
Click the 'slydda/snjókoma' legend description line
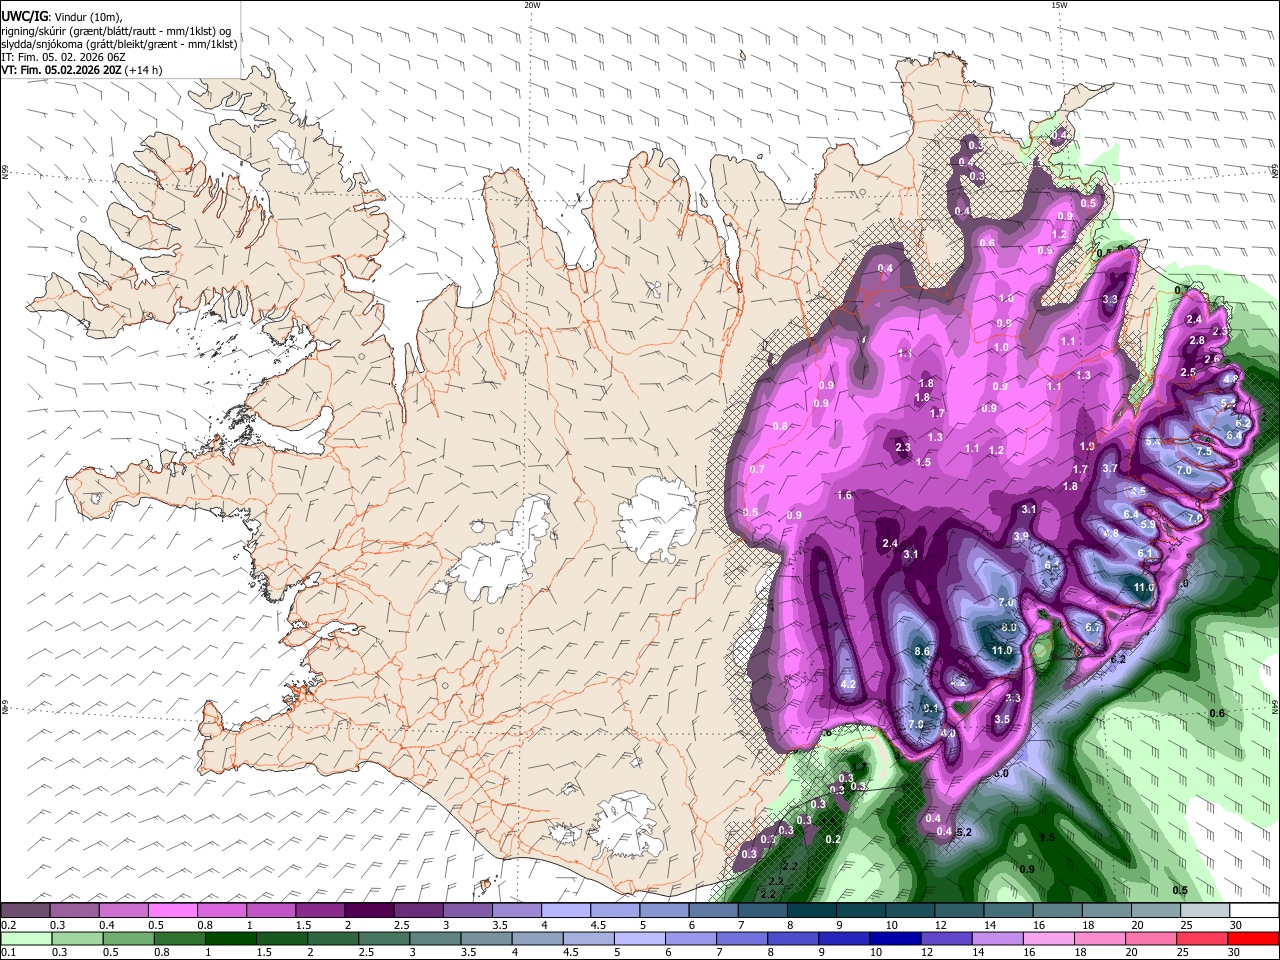tap(118, 44)
